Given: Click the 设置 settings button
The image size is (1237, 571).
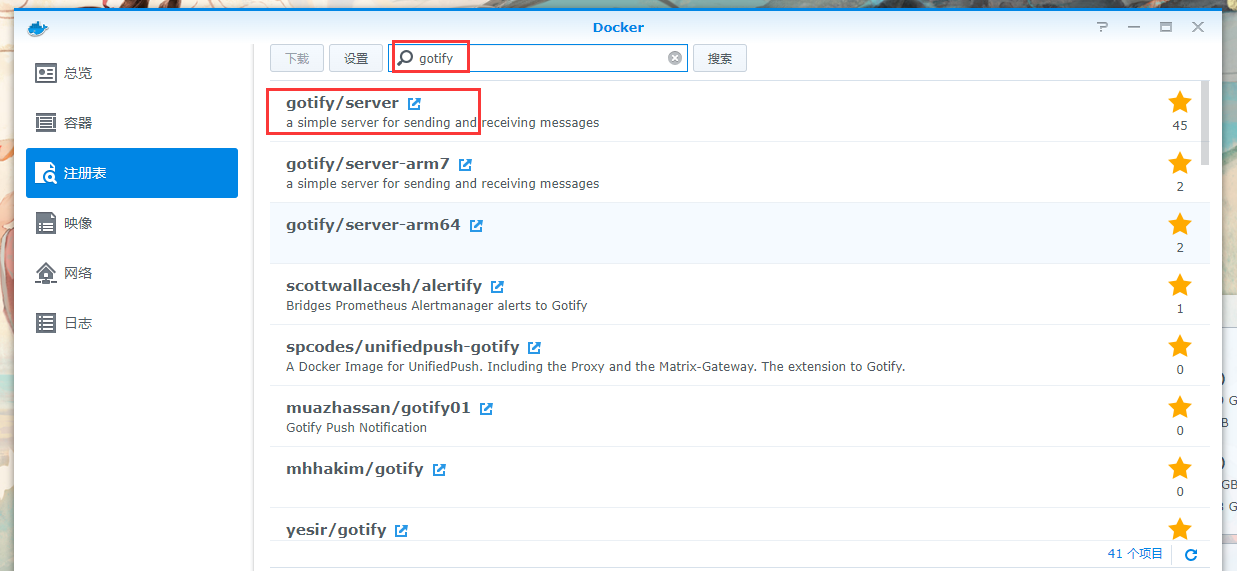Looking at the screenshot, I should 356,58.
